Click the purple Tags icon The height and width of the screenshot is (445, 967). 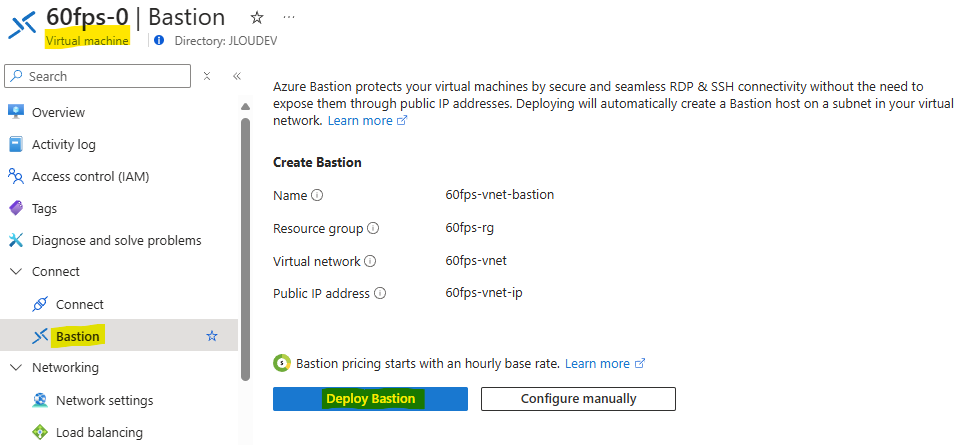pos(16,208)
